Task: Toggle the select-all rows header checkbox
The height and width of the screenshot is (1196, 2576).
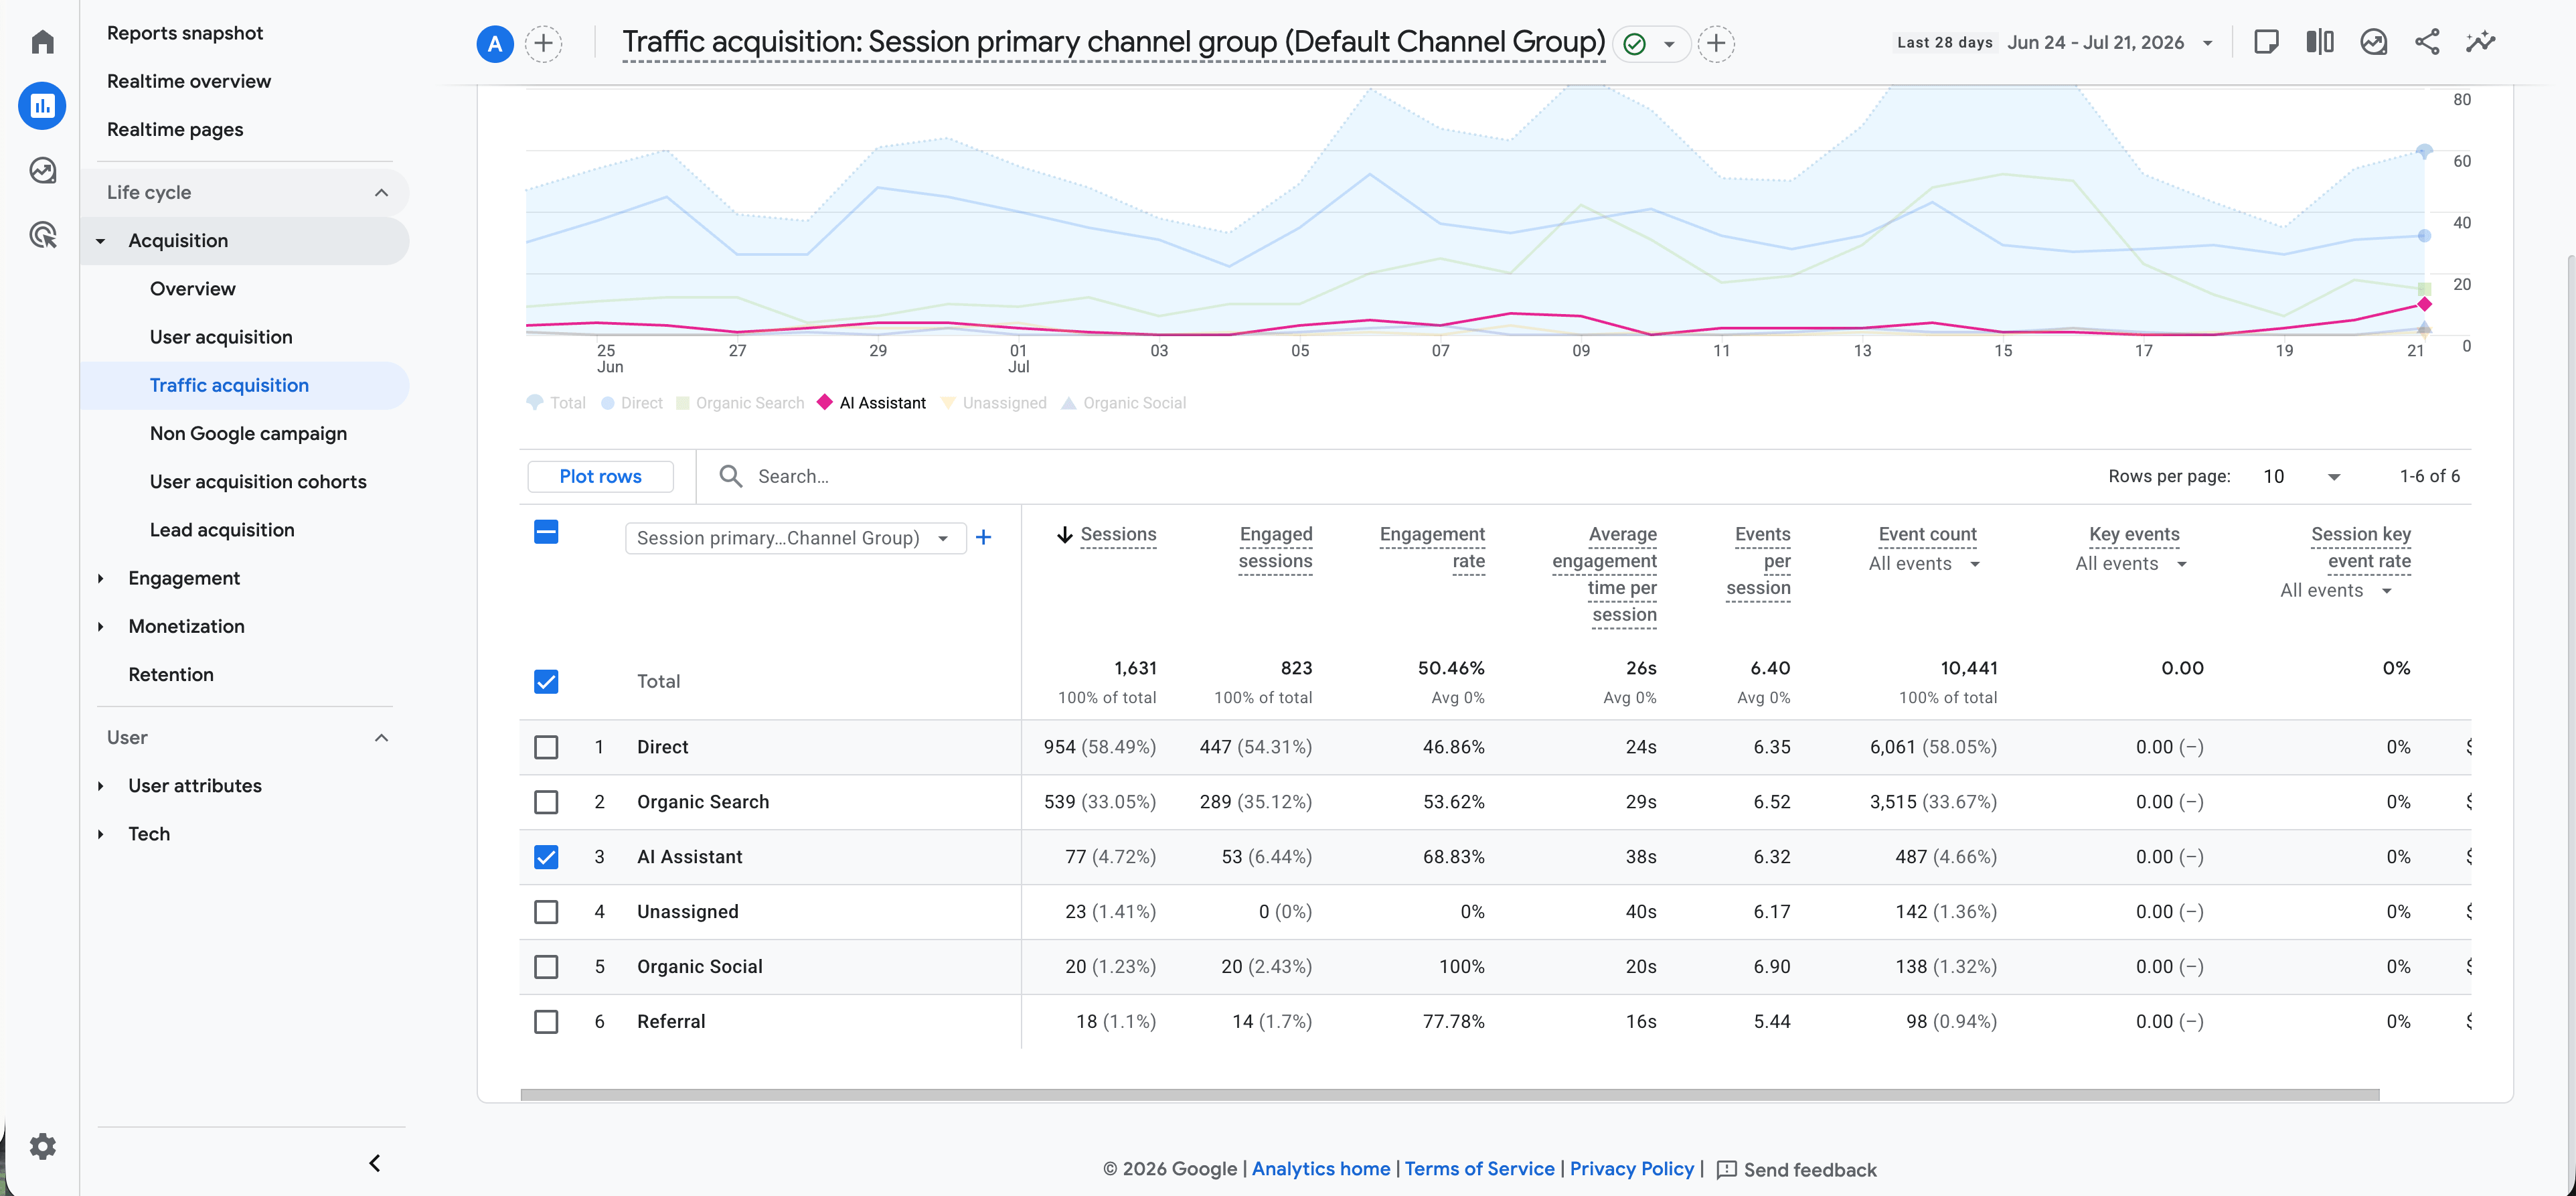Action: 546,532
